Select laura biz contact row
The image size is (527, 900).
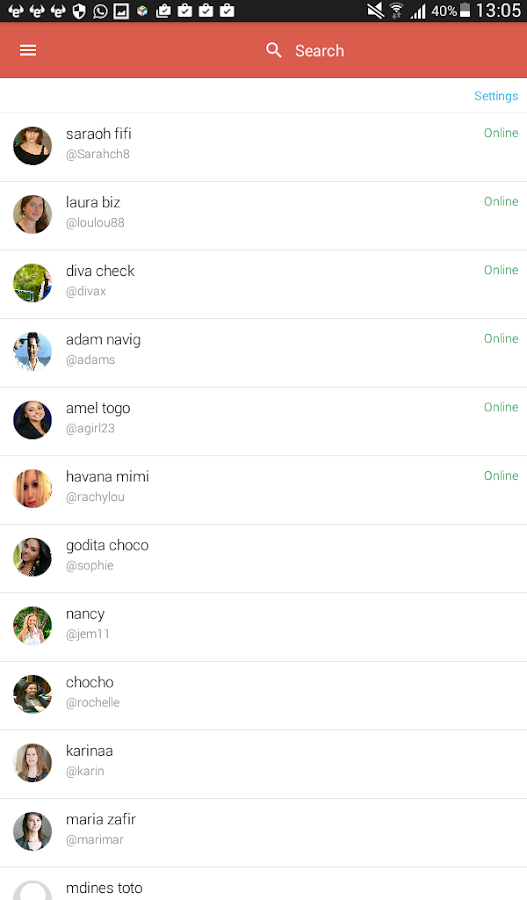[x=264, y=216]
